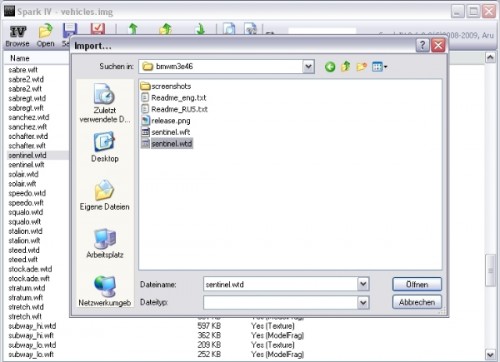Image resolution: width=500 pixels, height=362 pixels.
Task: Open Netzwerkumgebung shortcut
Action: tap(105, 291)
